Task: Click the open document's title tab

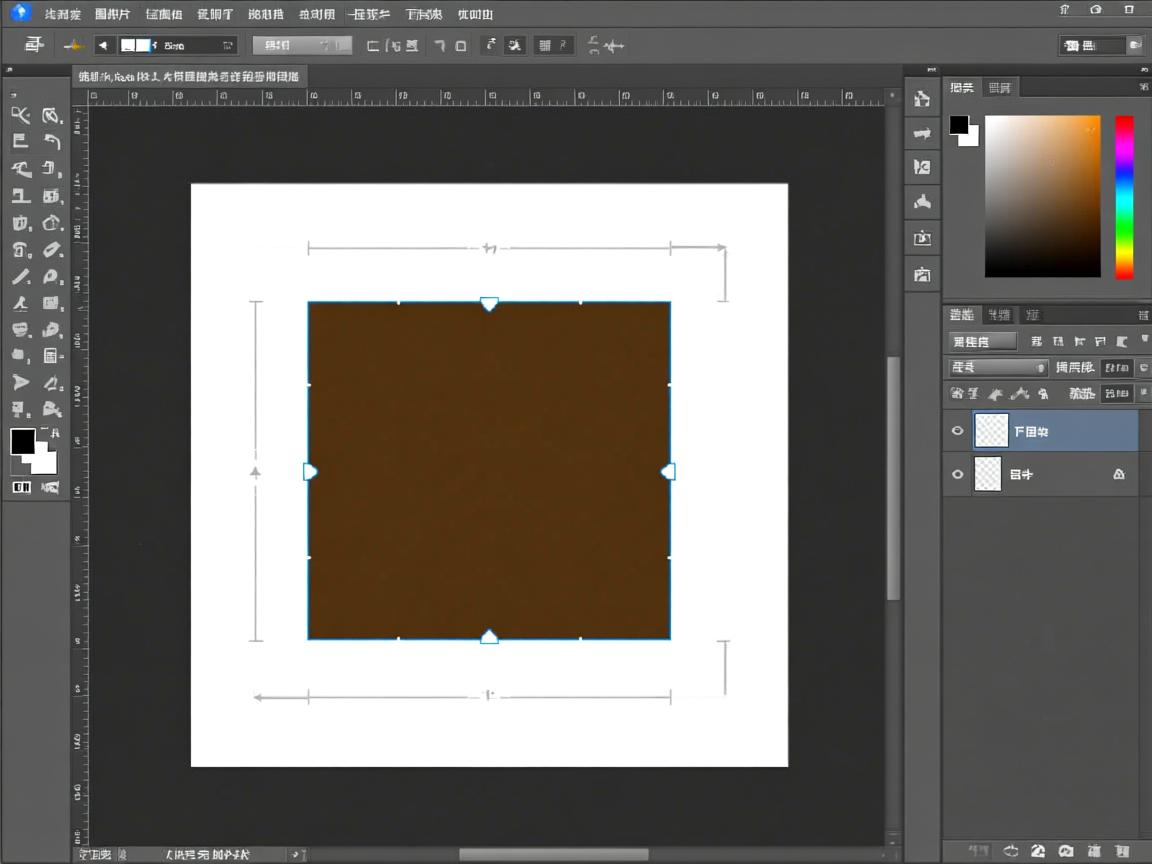Action: tap(188, 76)
